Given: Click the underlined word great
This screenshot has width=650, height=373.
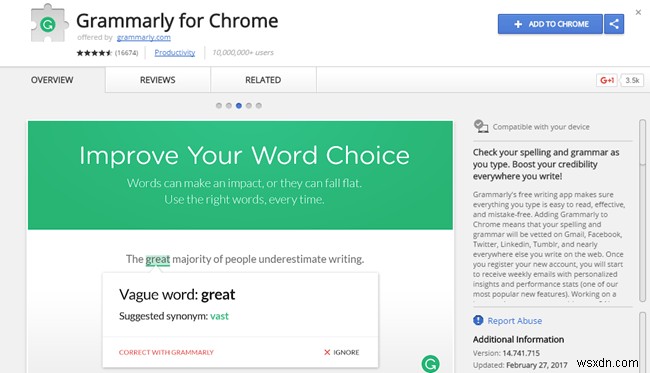Looking at the screenshot, I should 158,259.
